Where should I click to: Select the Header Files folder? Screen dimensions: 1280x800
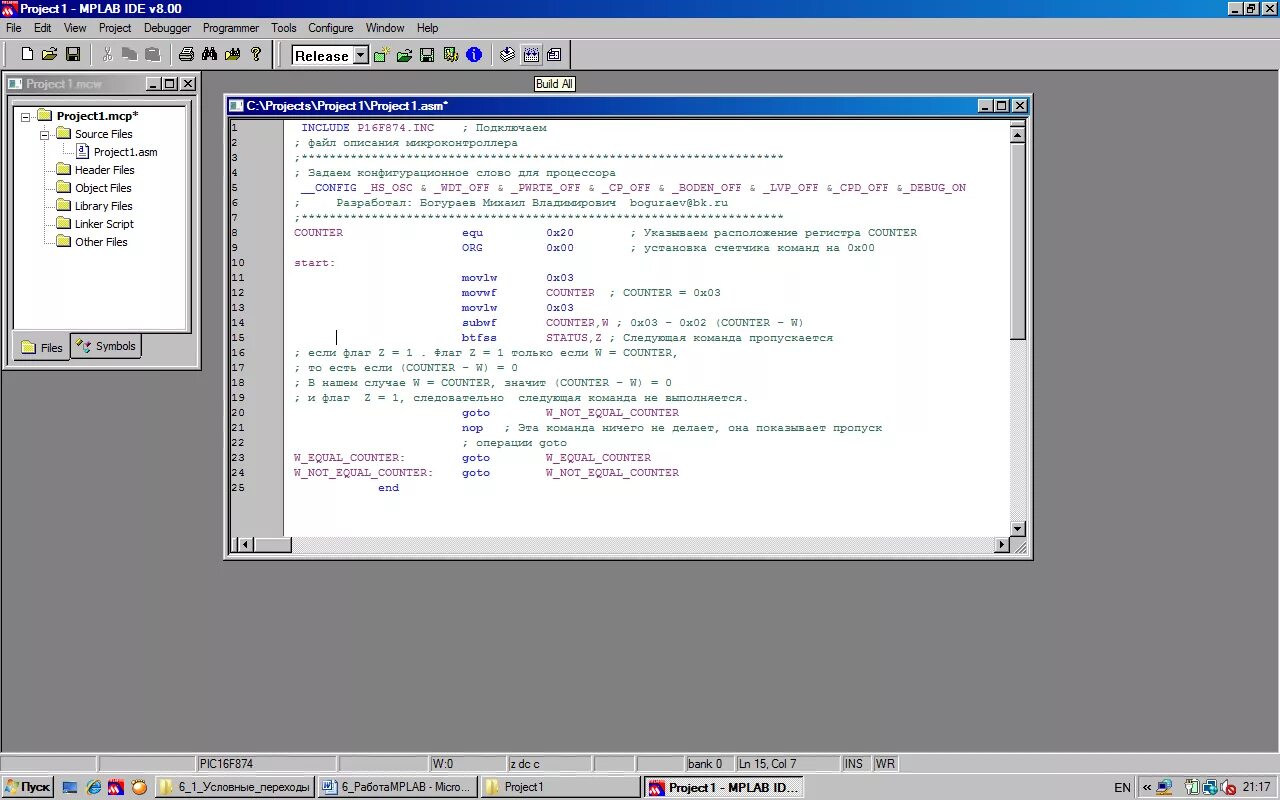[104, 170]
